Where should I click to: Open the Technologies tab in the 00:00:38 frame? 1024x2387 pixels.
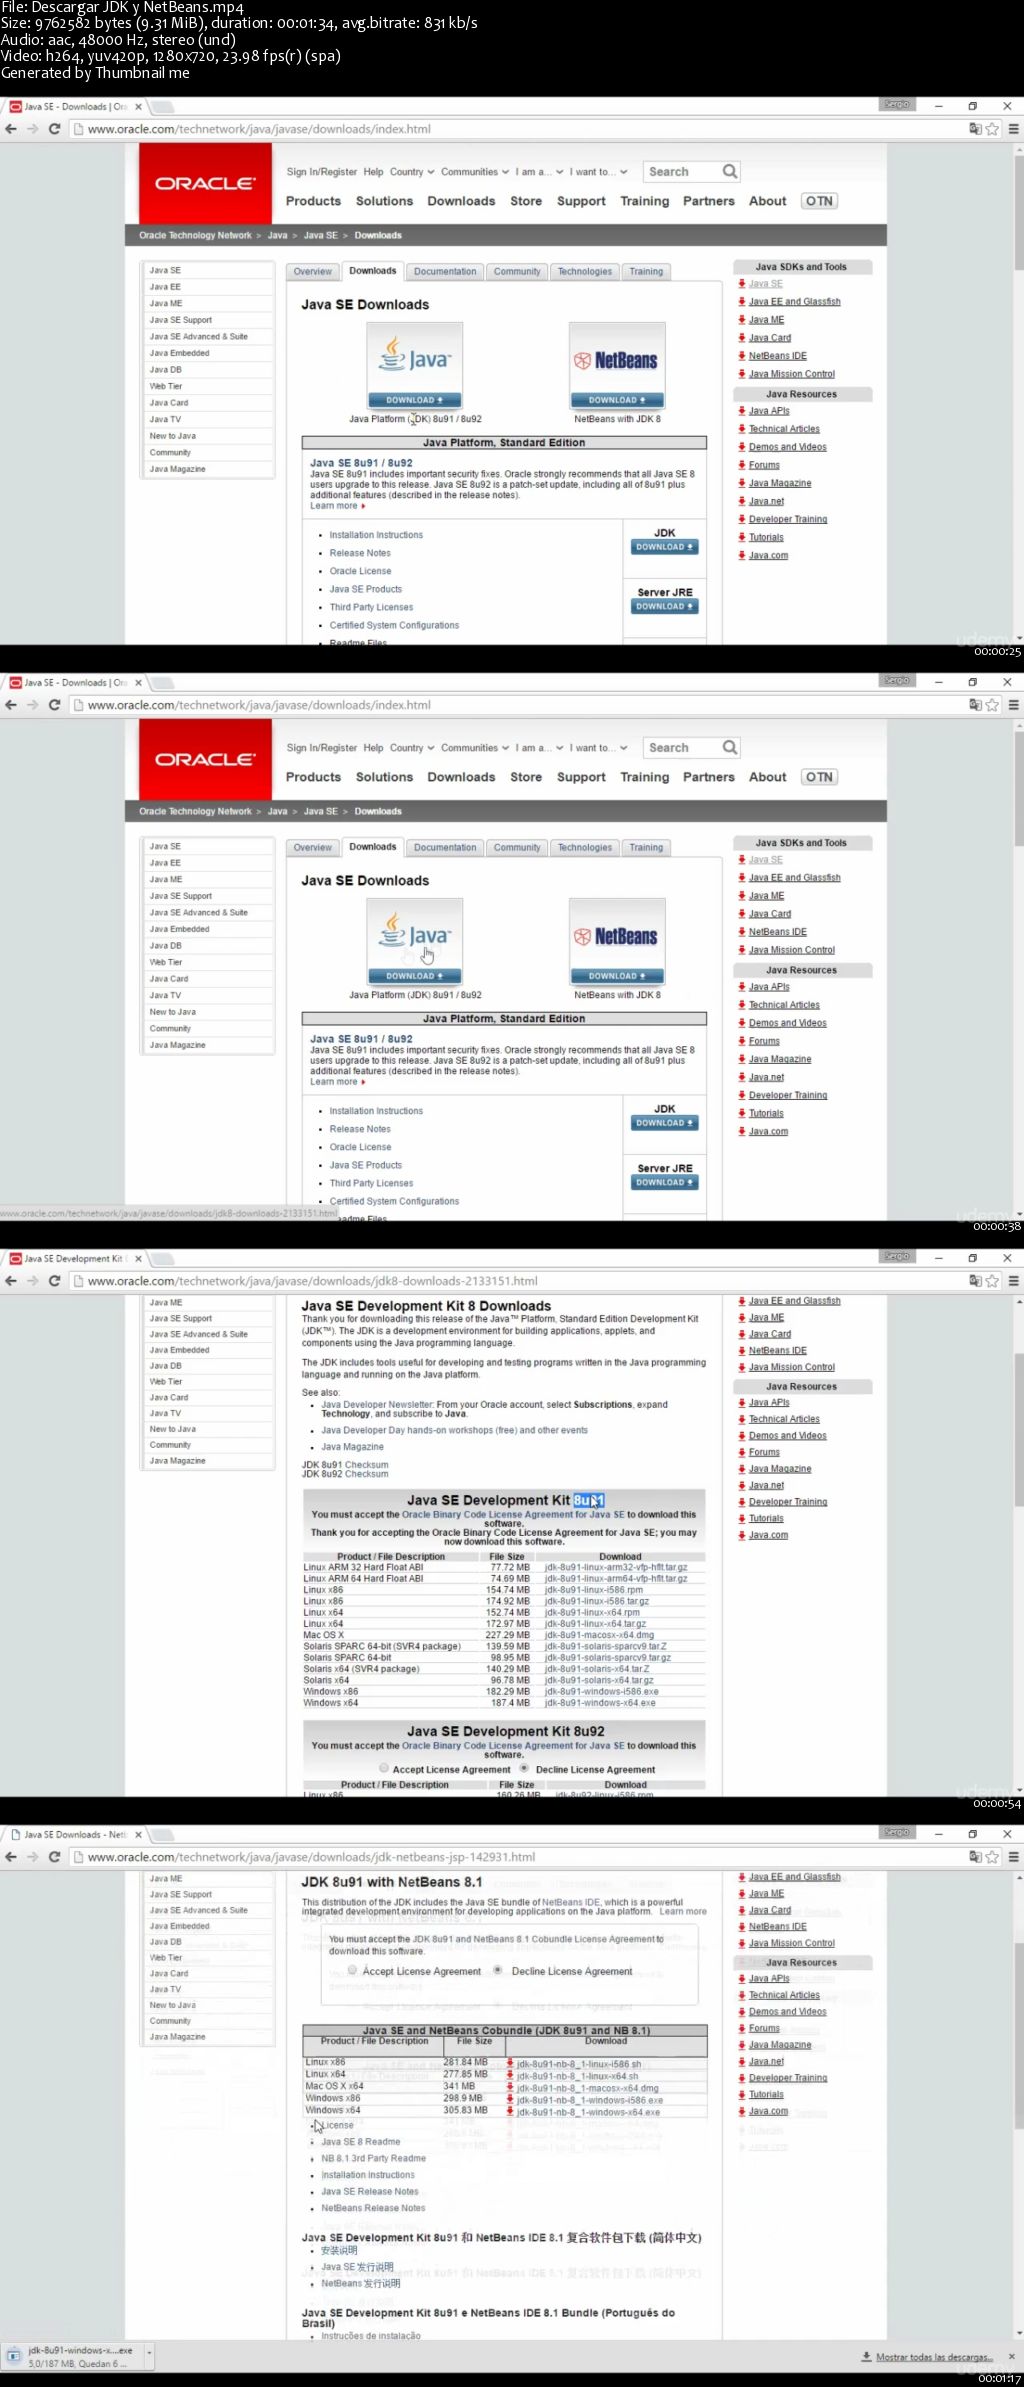[585, 848]
